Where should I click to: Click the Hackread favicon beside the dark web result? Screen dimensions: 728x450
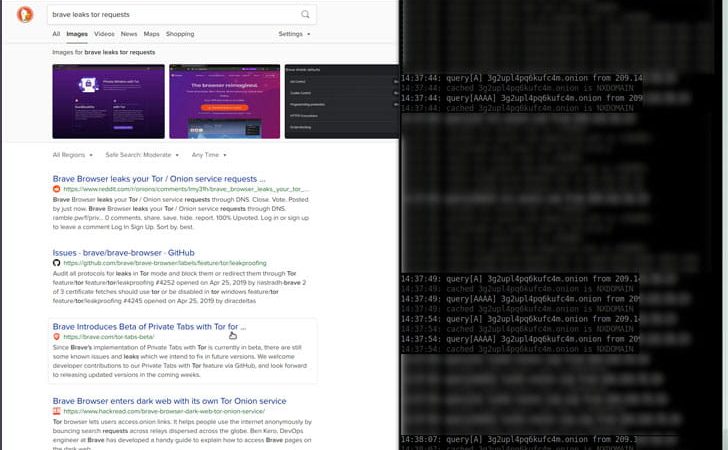[56, 411]
